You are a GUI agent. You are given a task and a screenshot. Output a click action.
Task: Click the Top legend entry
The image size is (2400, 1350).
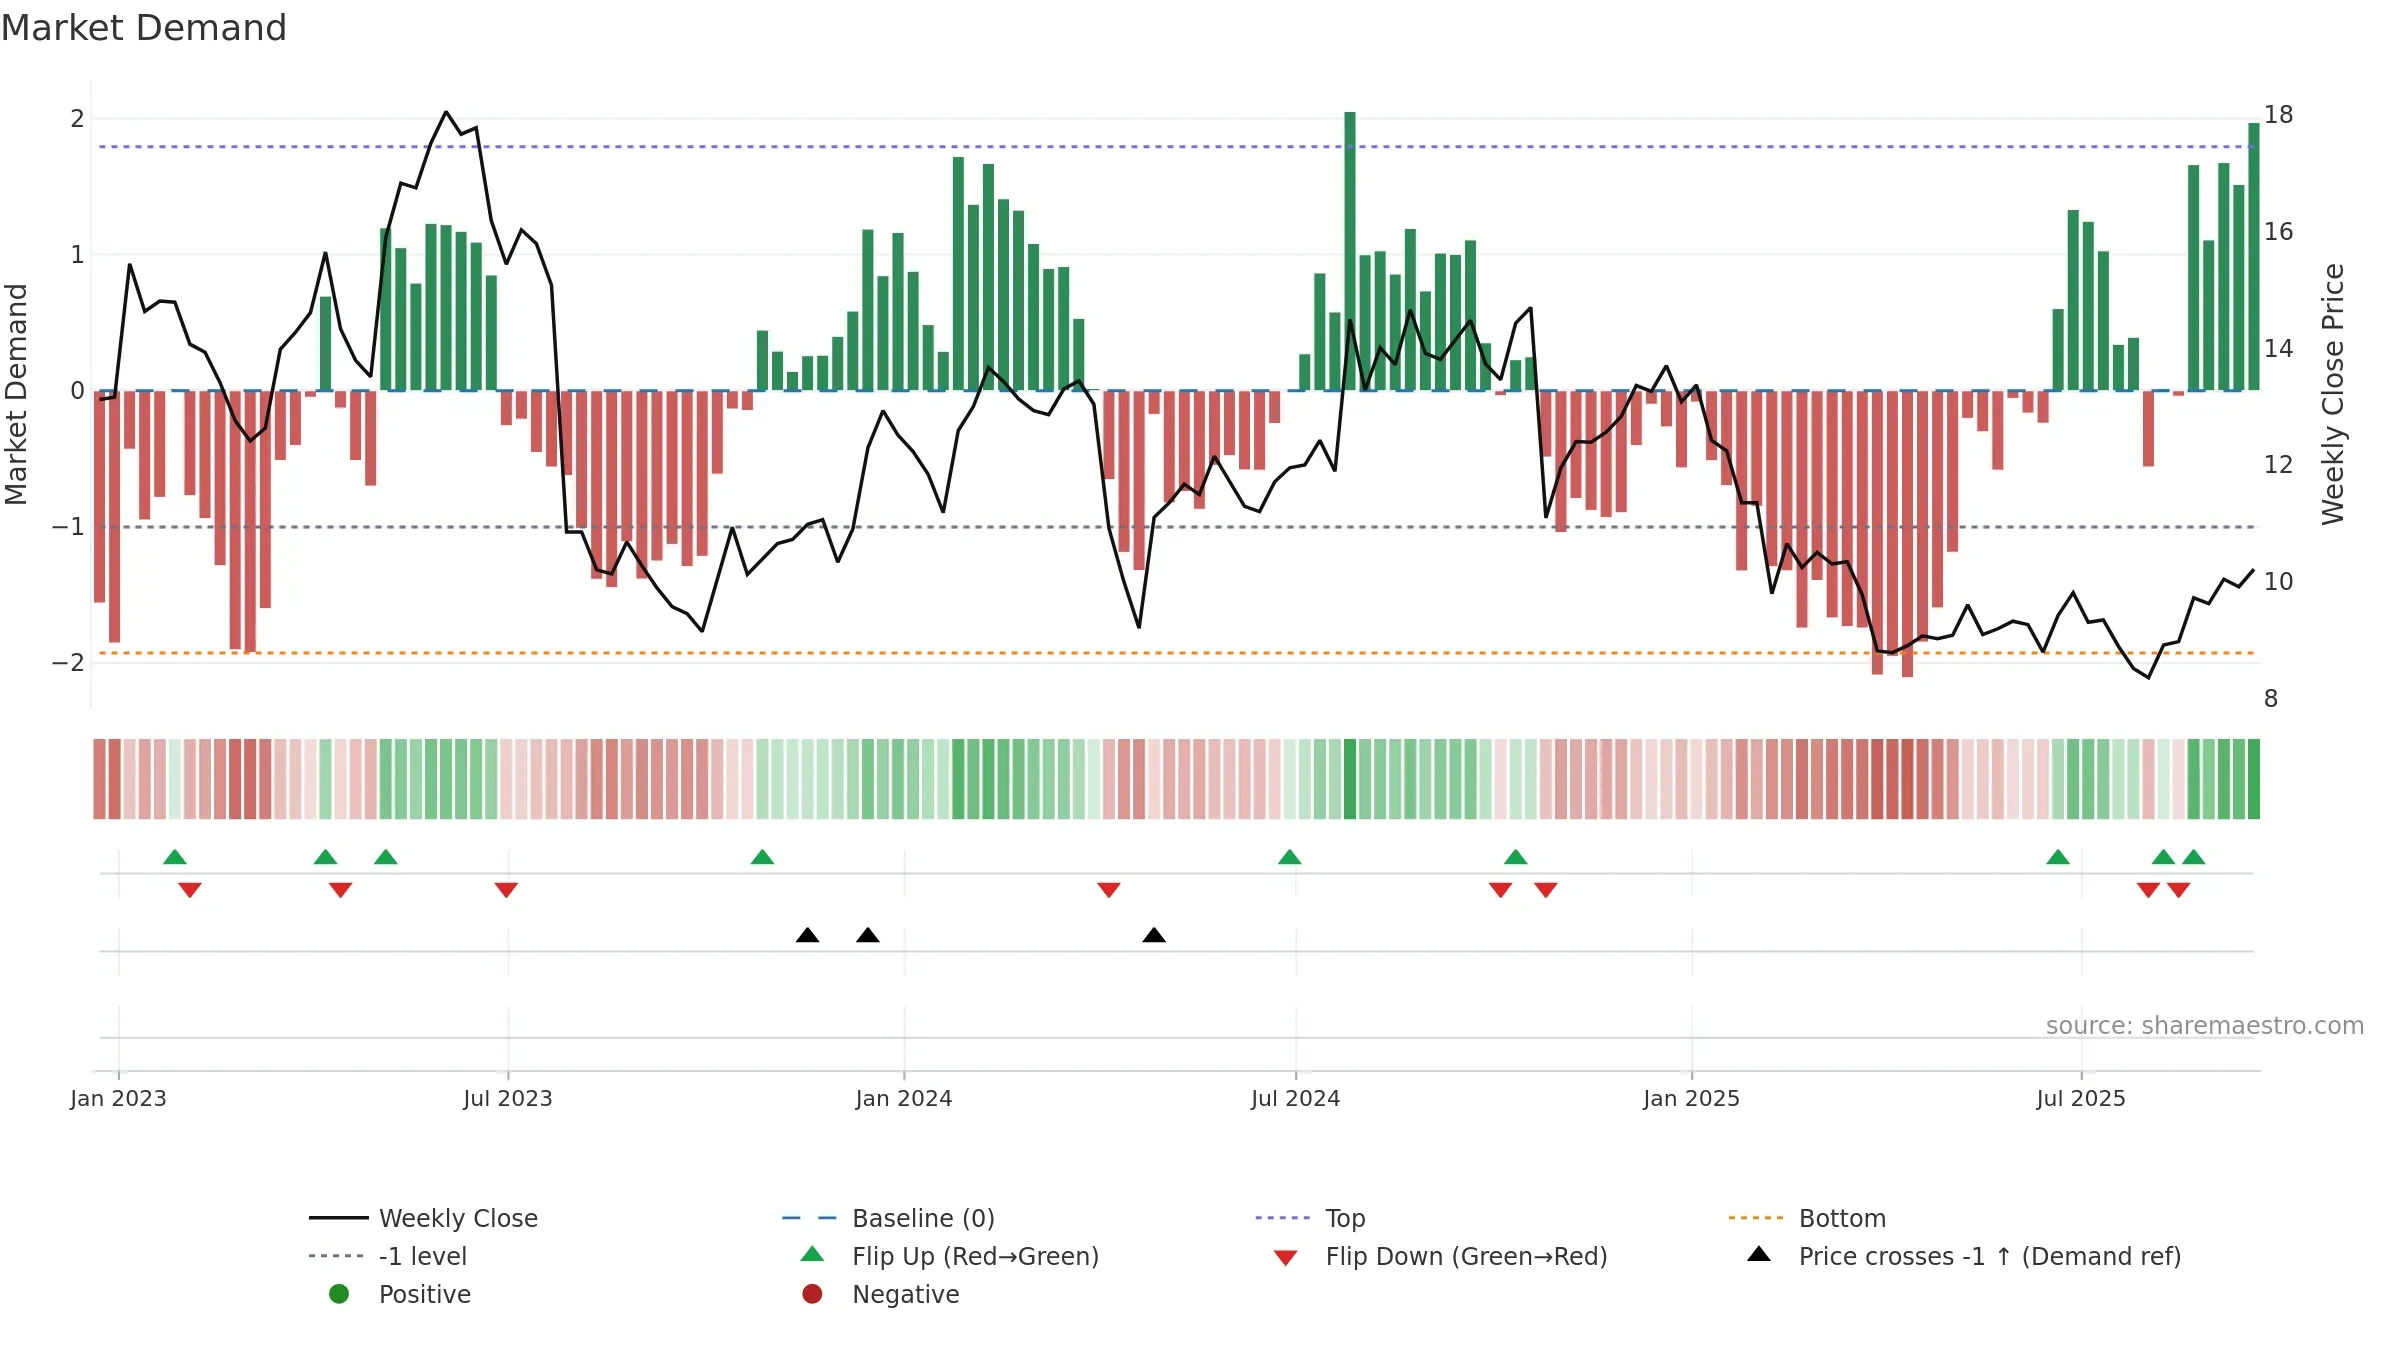pos(1310,1218)
